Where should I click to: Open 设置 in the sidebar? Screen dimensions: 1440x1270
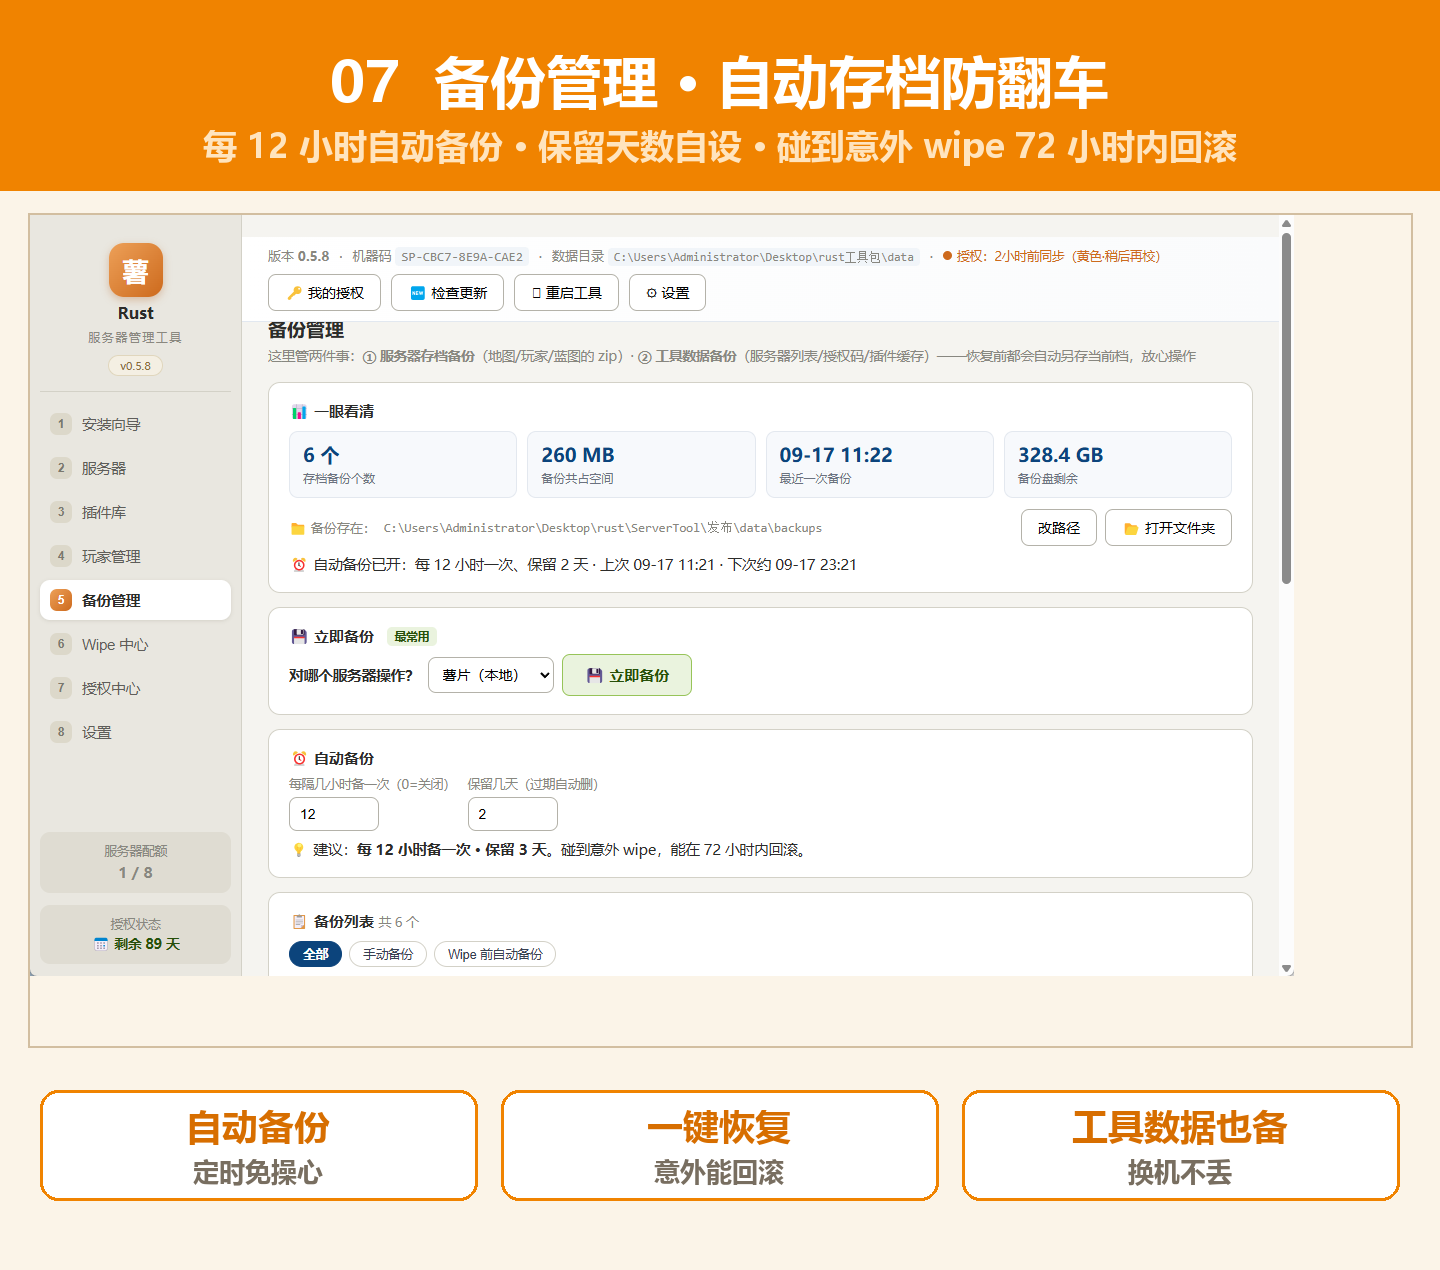click(x=135, y=732)
